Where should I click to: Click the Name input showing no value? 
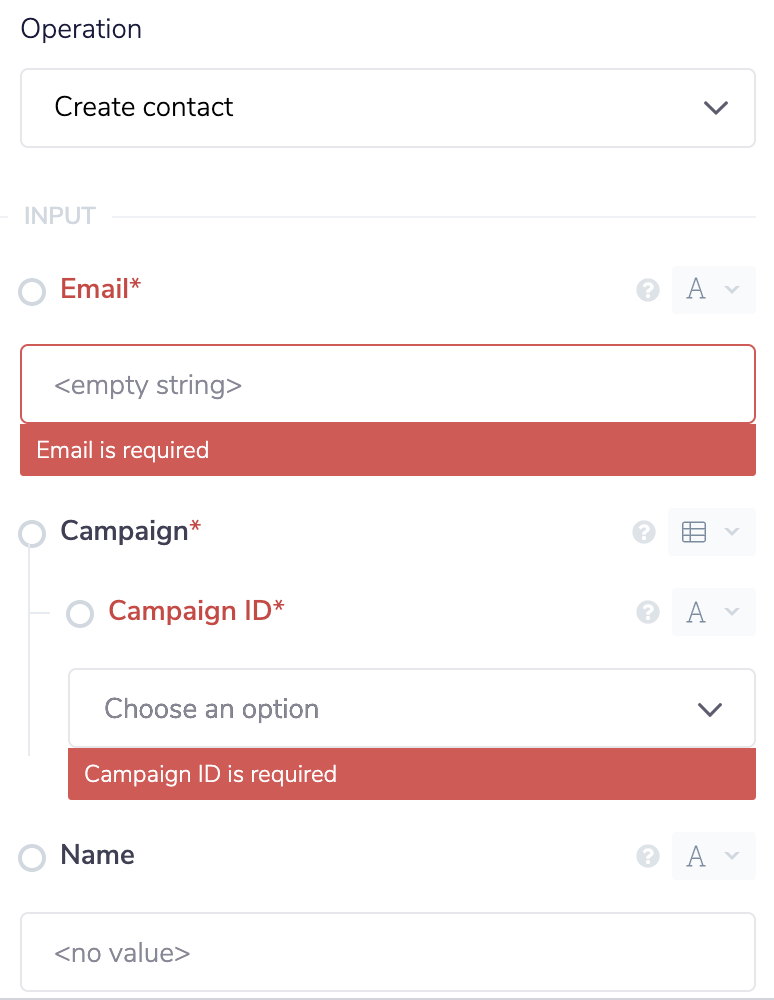pos(388,952)
